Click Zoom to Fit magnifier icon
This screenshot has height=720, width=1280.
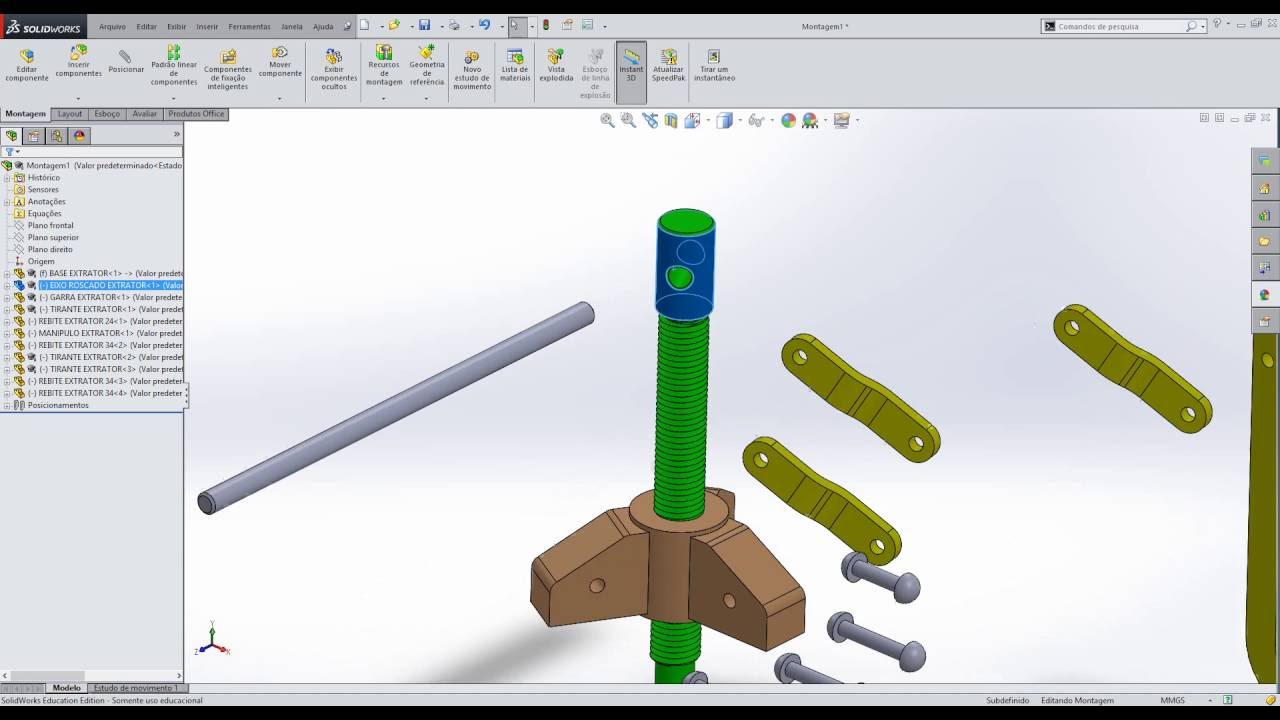tap(607, 120)
